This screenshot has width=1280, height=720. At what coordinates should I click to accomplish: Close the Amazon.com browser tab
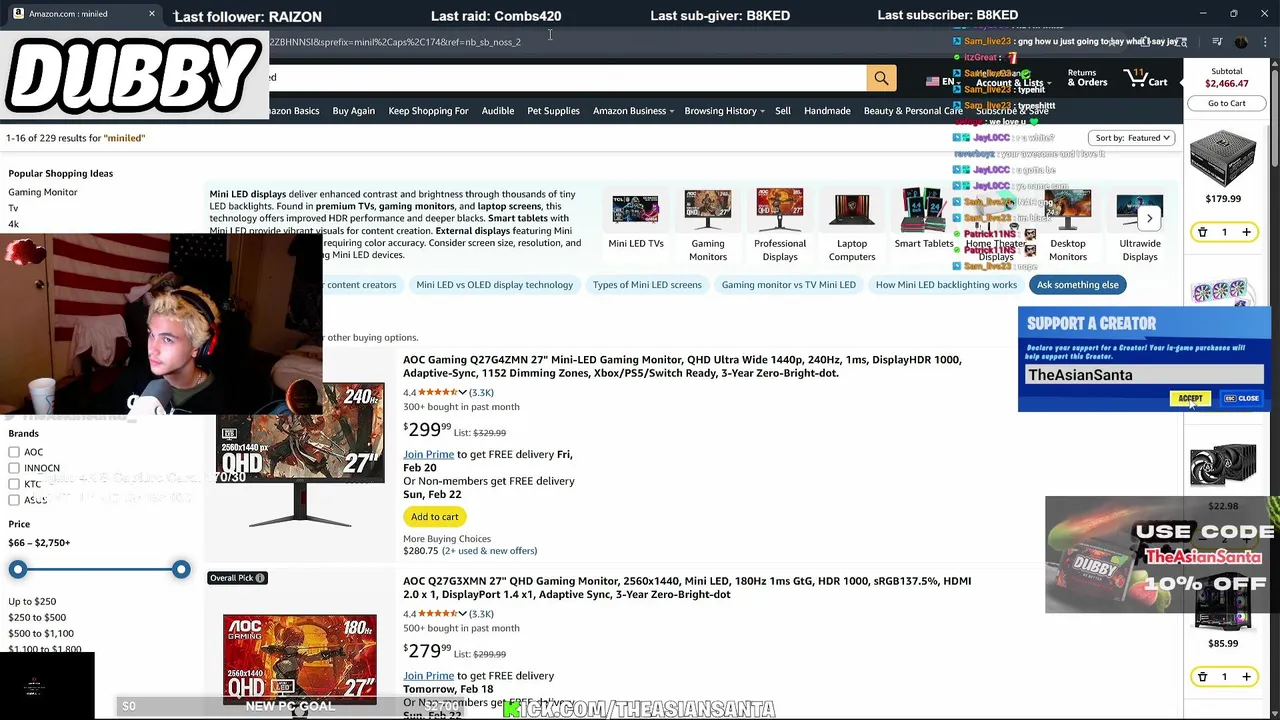[x=152, y=14]
